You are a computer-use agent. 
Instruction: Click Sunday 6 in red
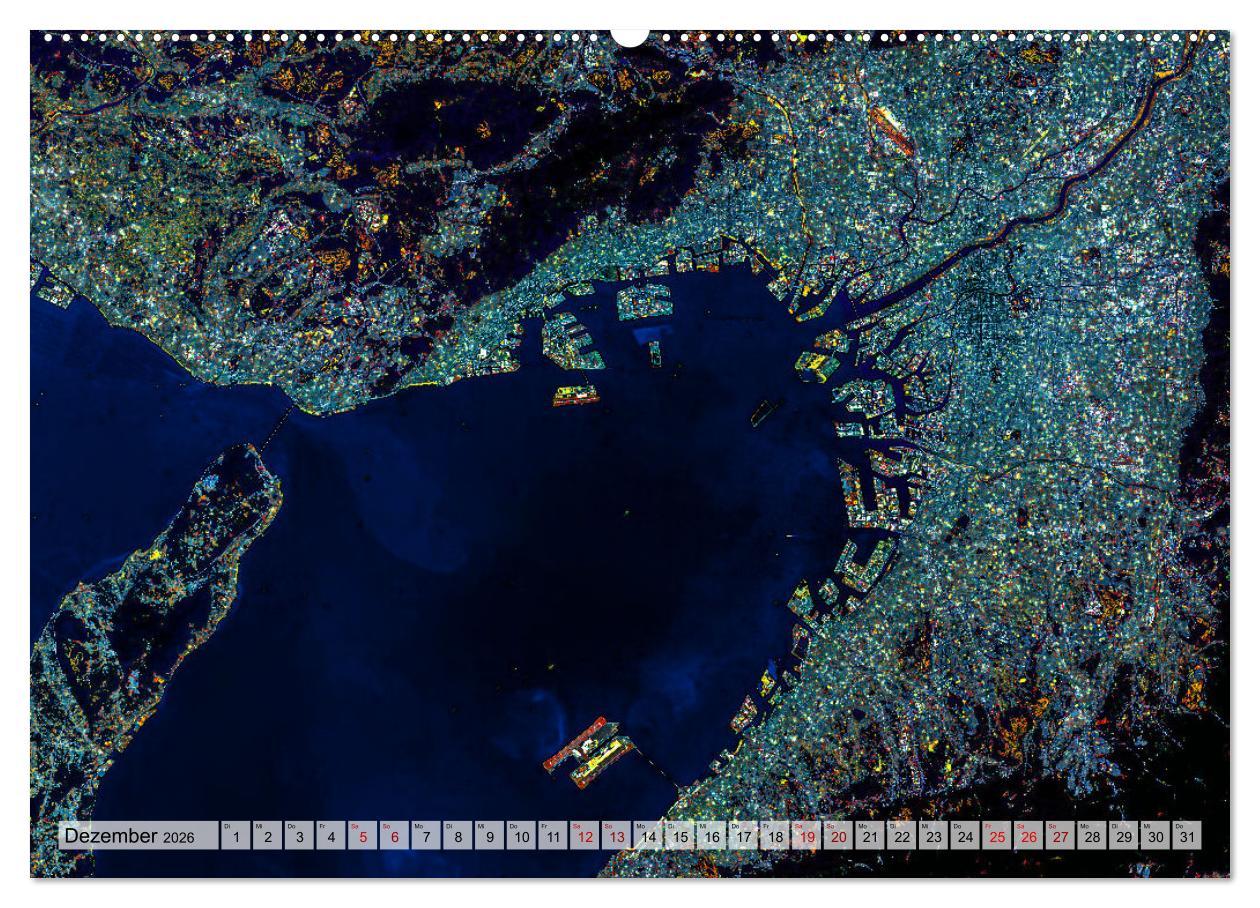pos(394,836)
